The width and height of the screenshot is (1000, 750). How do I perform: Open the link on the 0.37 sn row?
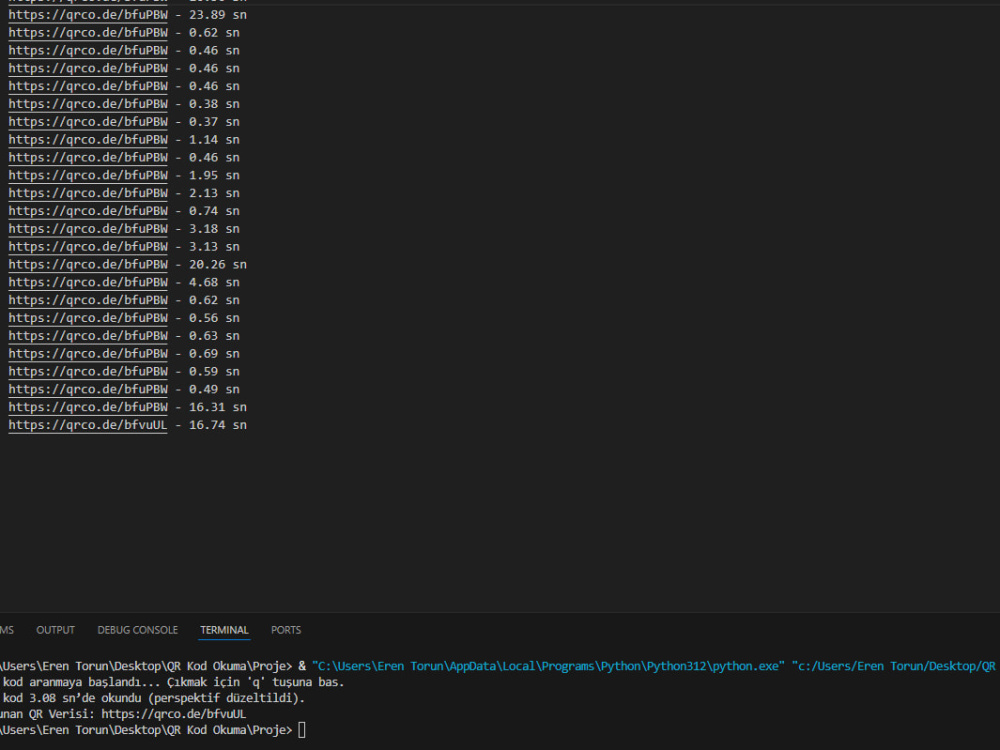[88, 122]
